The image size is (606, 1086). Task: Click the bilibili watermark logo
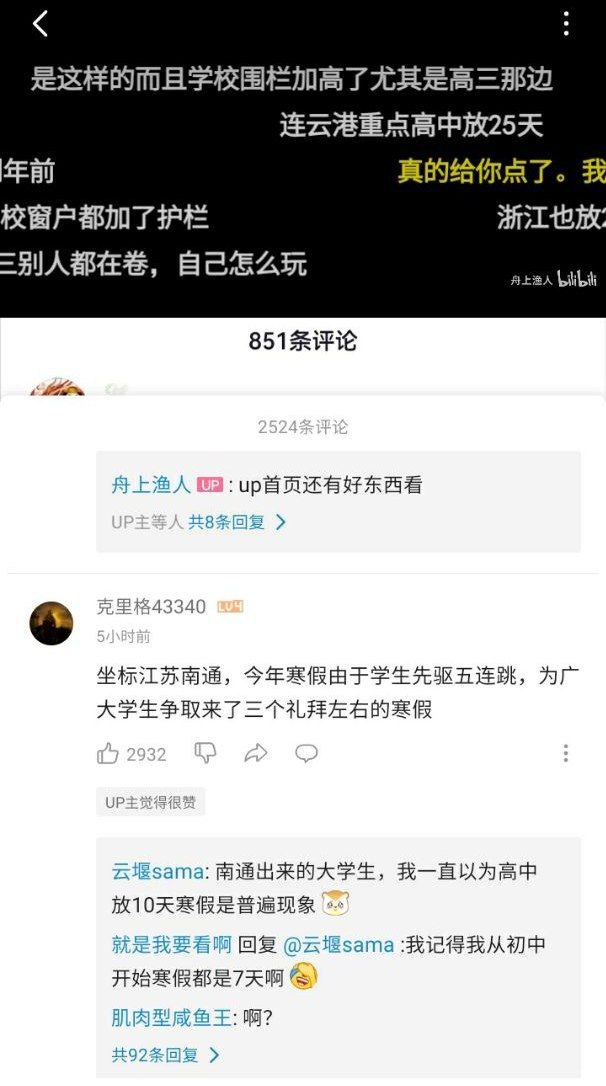(577, 280)
